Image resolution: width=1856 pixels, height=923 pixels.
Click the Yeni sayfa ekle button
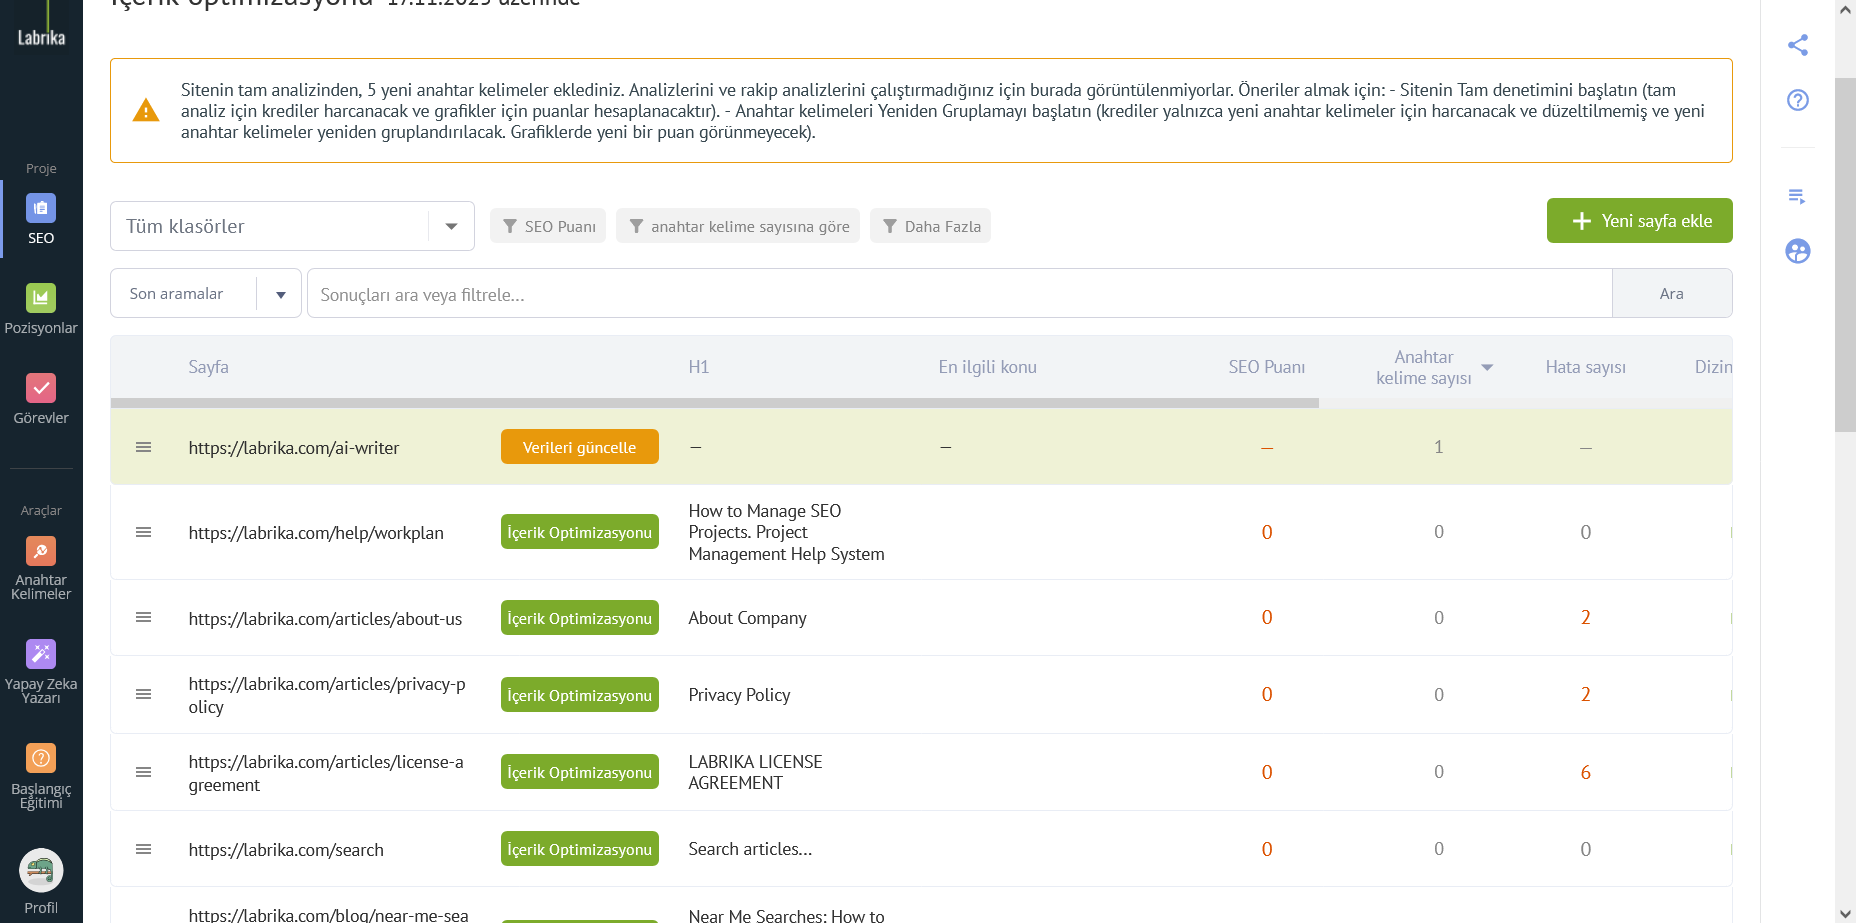[x=1639, y=221]
